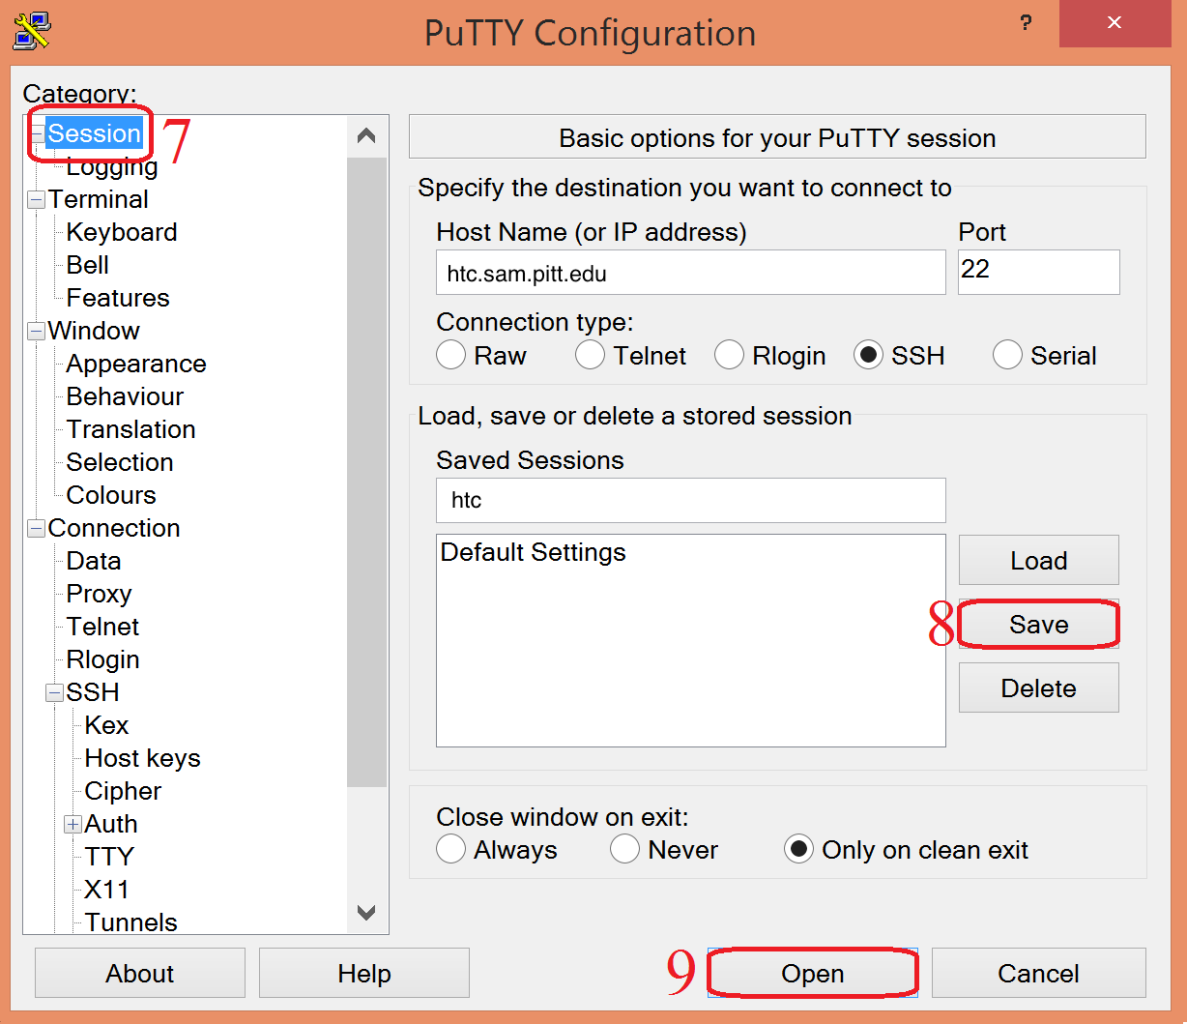Screen dimensions: 1187x1024
Task: Go to the Proxy settings category
Action: click(99, 594)
